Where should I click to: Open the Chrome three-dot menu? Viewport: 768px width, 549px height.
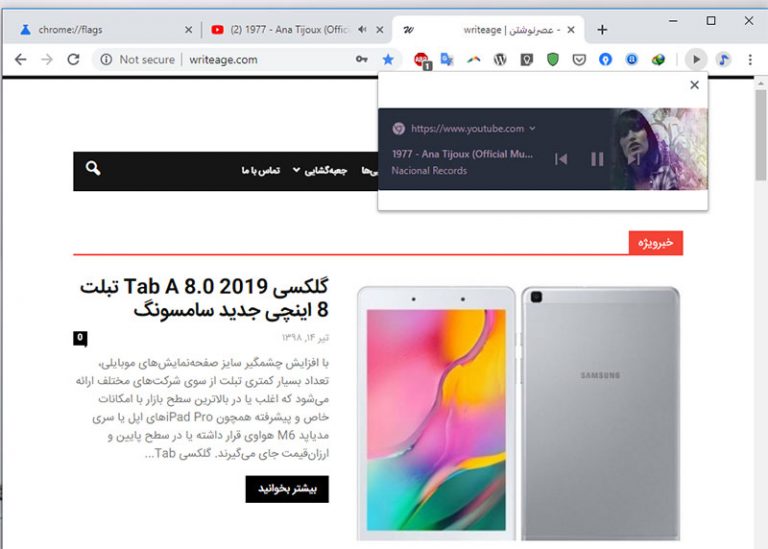pos(750,60)
